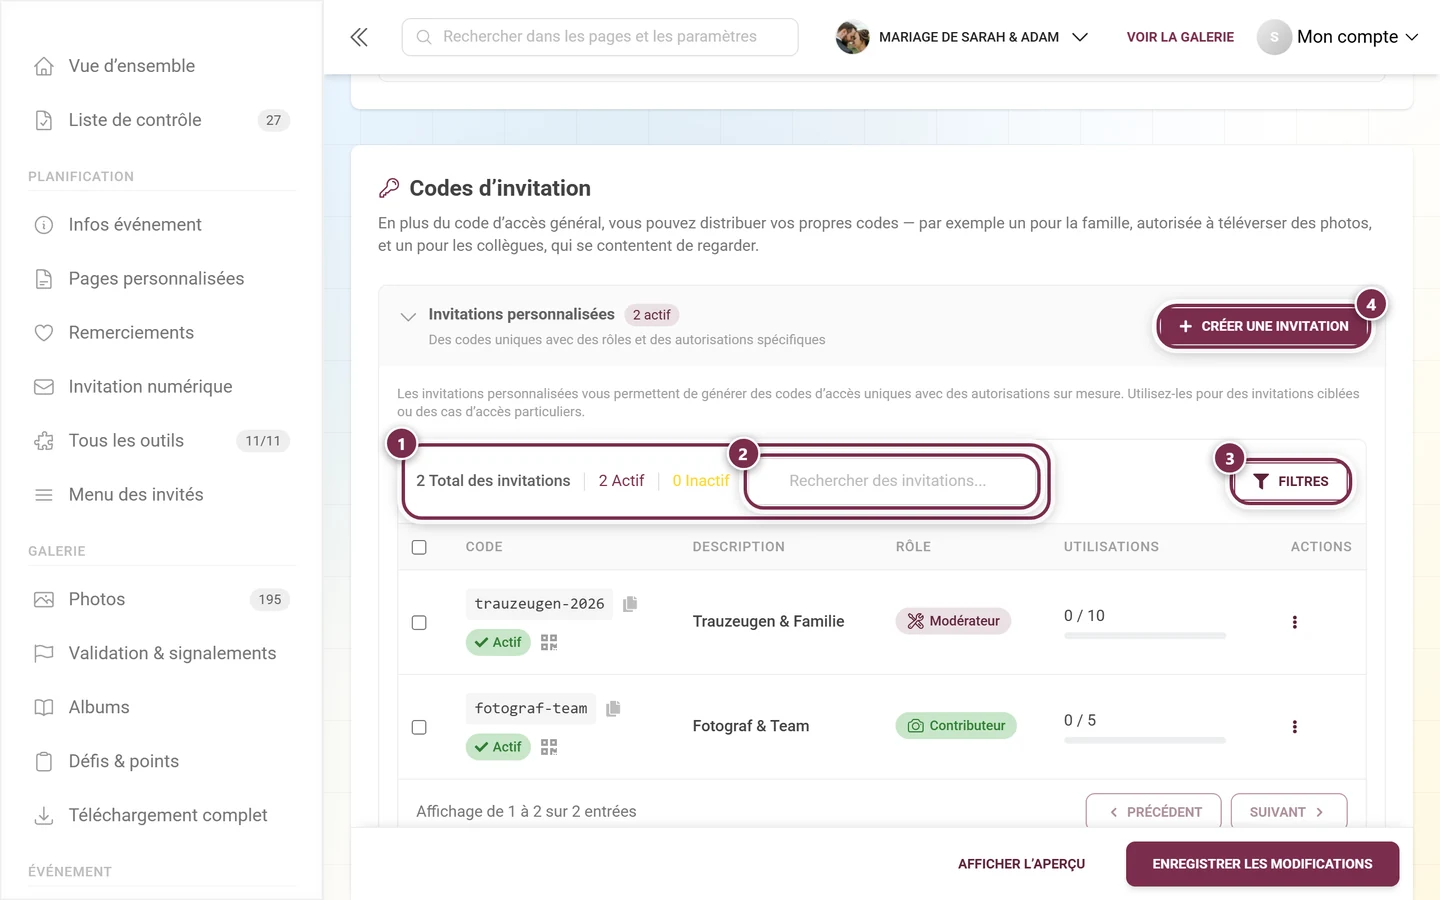Show QR code for fotograf-team
Viewport: 1440px width, 900px height.
[x=549, y=747]
